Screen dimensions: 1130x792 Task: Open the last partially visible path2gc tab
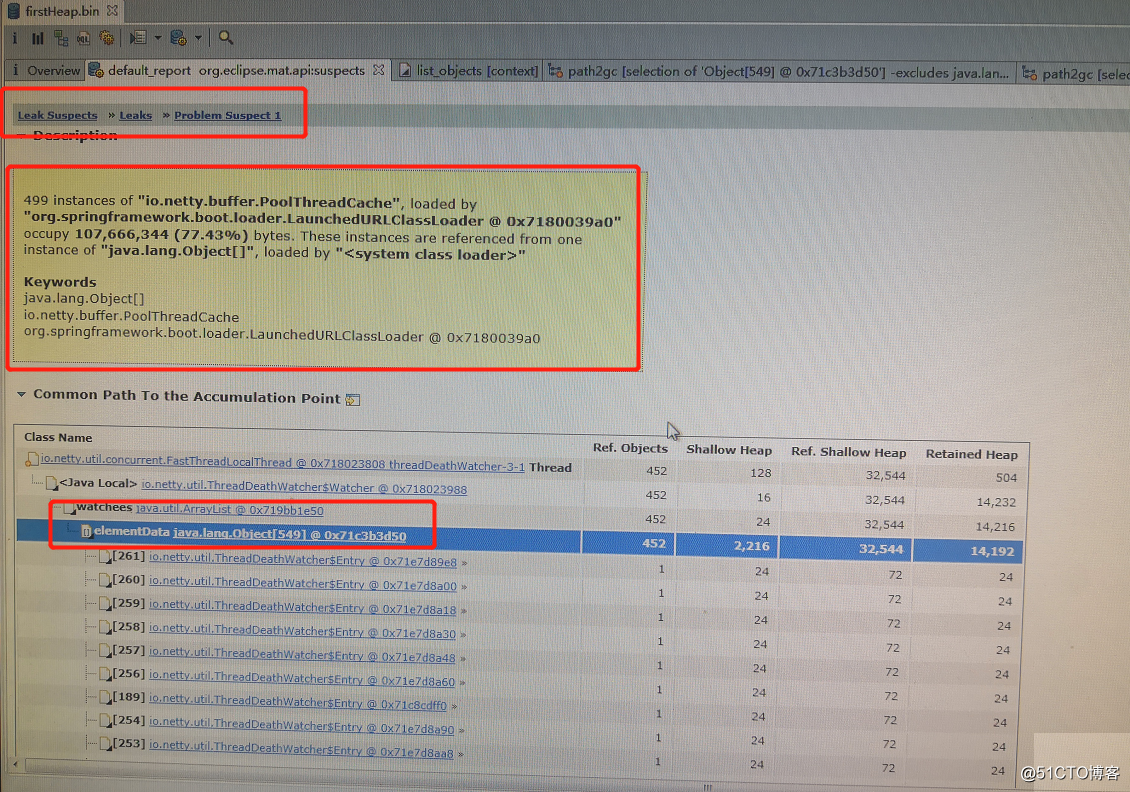pos(1075,73)
